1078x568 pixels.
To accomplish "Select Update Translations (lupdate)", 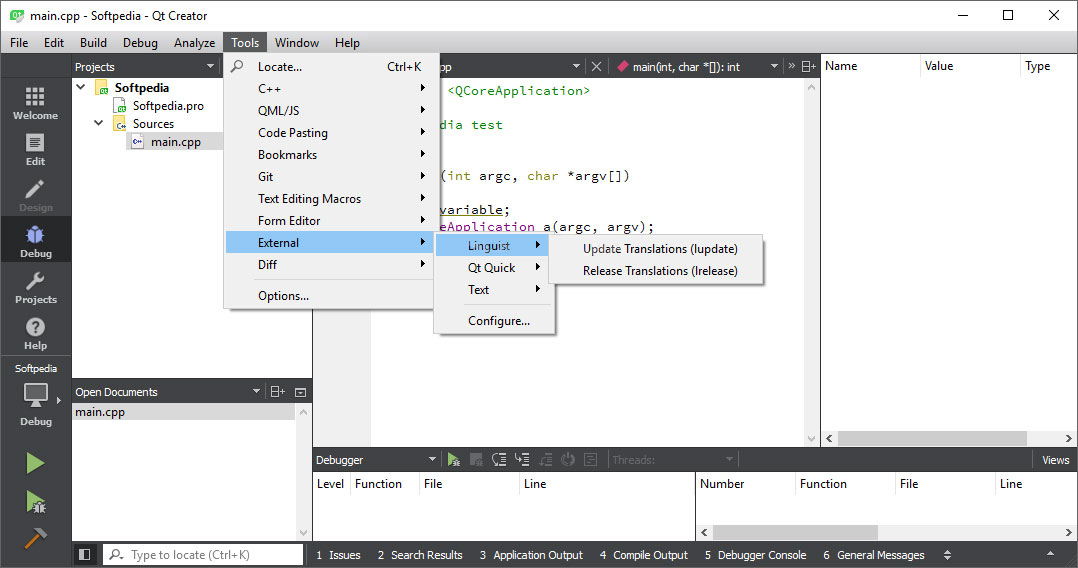I will 660,249.
